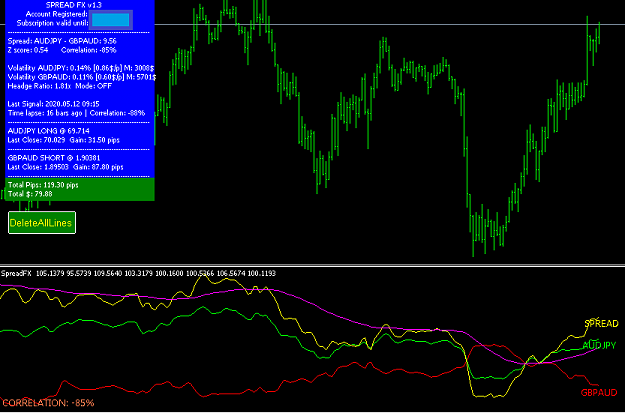This screenshot has height=413, width=625.
Task: Click the 'Z score: 0.54' value
Action: [28, 50]
